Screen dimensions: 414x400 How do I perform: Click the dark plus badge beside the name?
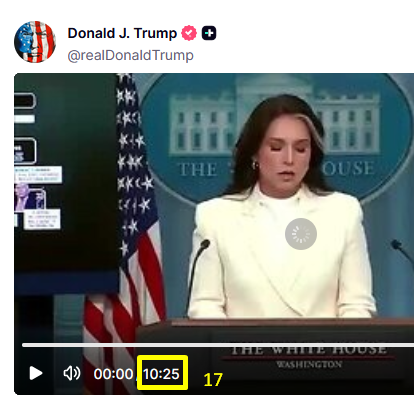pyautogui.click(x=209, y=33)
